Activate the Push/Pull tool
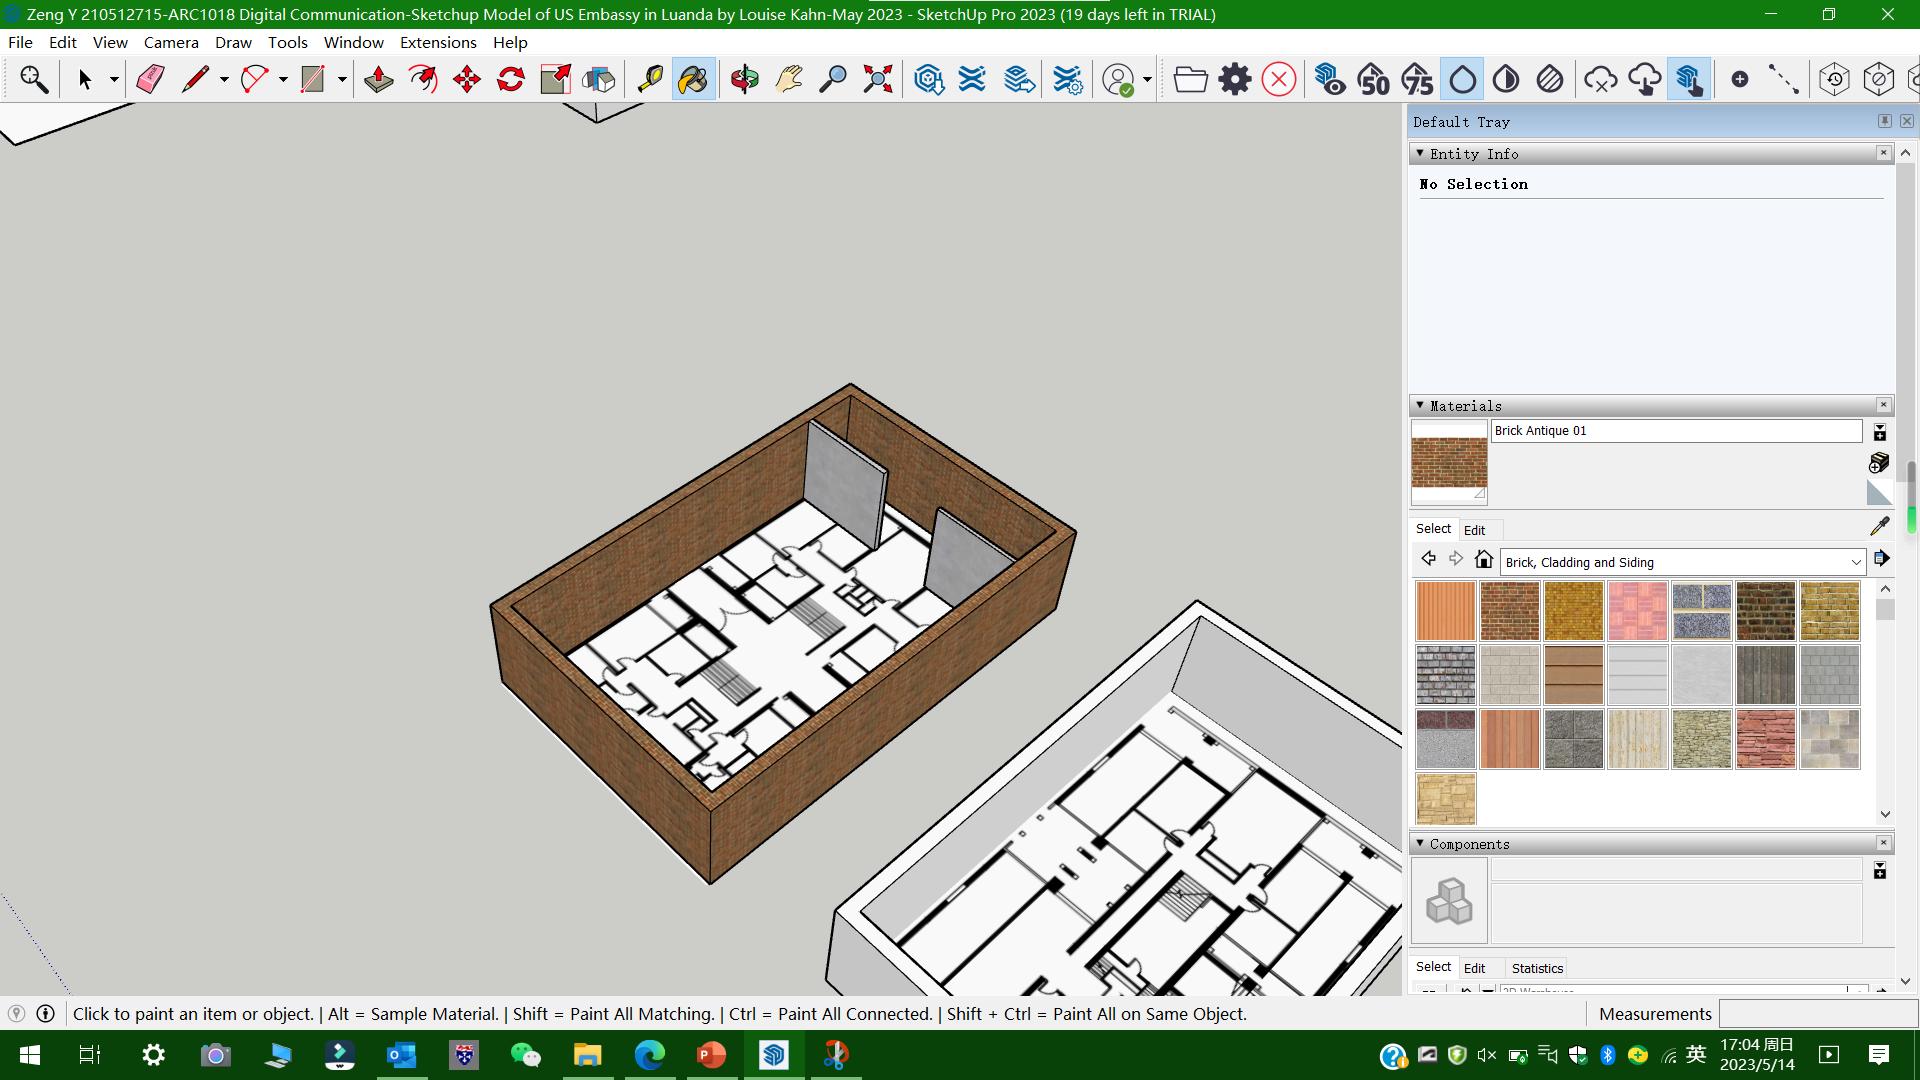This screenshot has height=1080, width=1920. pos(378,79)
